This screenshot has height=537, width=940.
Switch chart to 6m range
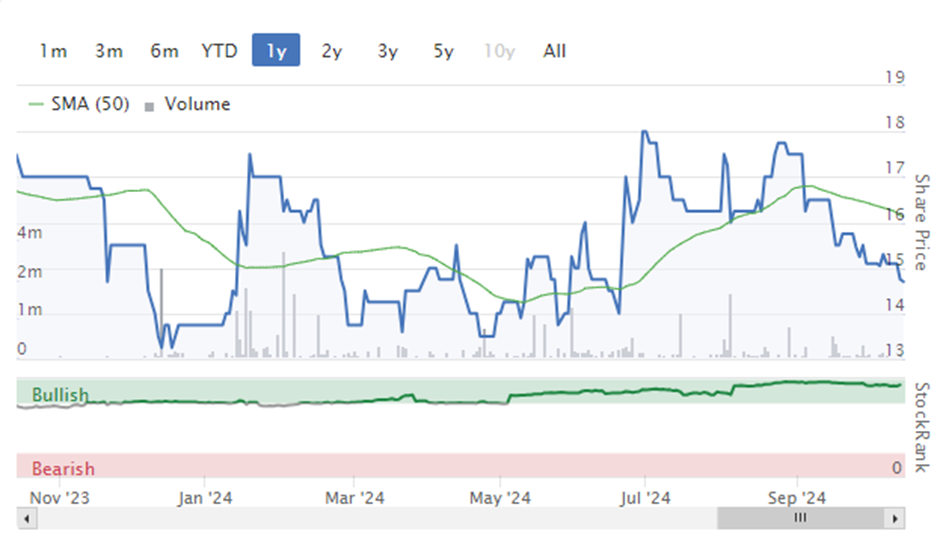pos(164,51)
